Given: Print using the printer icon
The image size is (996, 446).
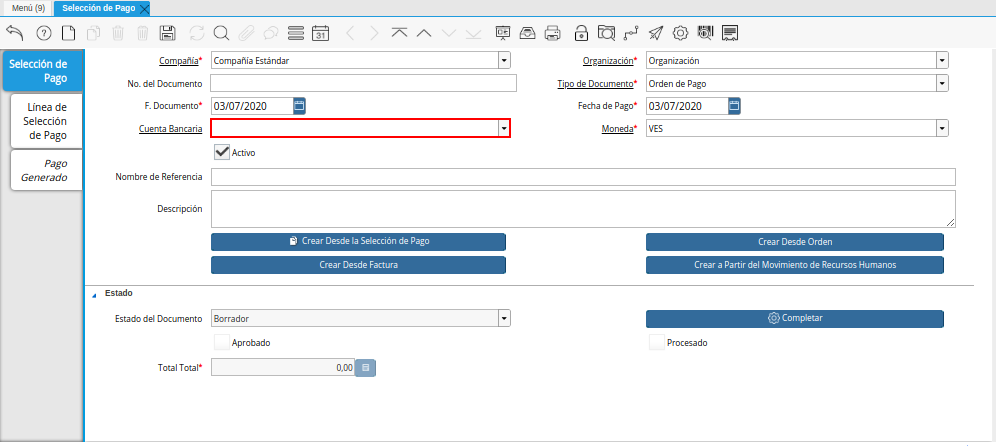Looking at the screenshot, I should point(553,33).
